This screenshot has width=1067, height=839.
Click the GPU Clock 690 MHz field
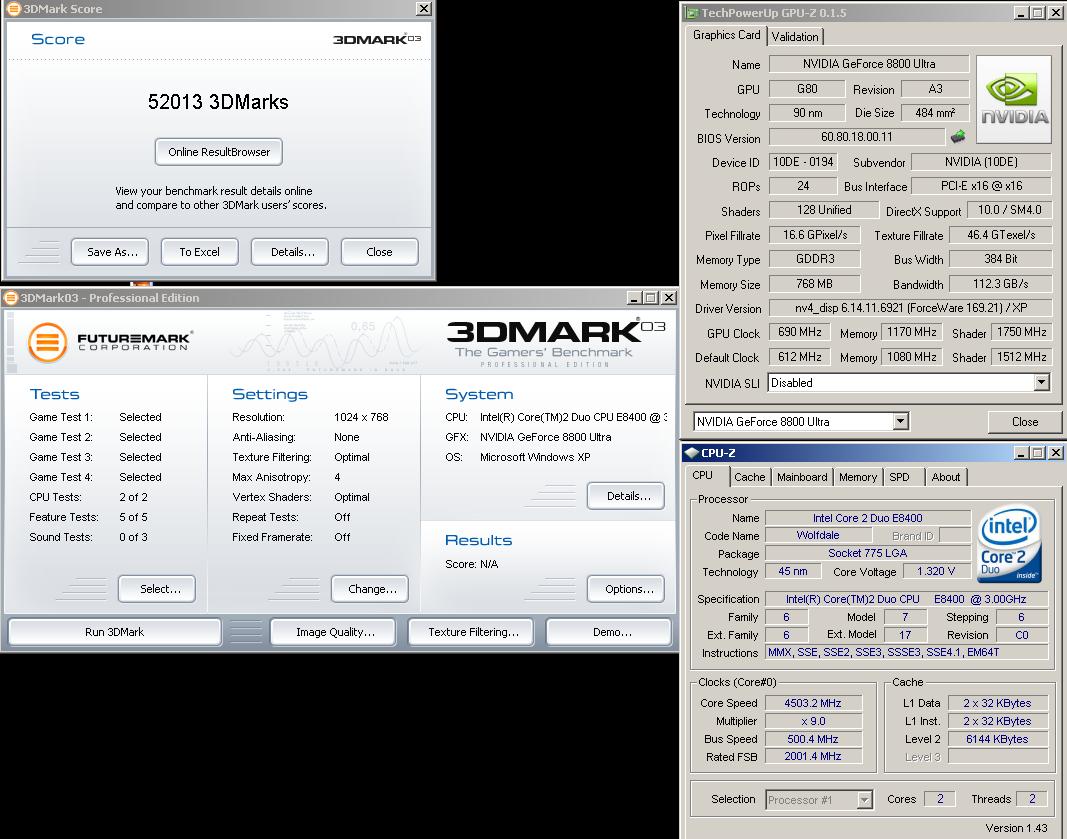[800, 332]
